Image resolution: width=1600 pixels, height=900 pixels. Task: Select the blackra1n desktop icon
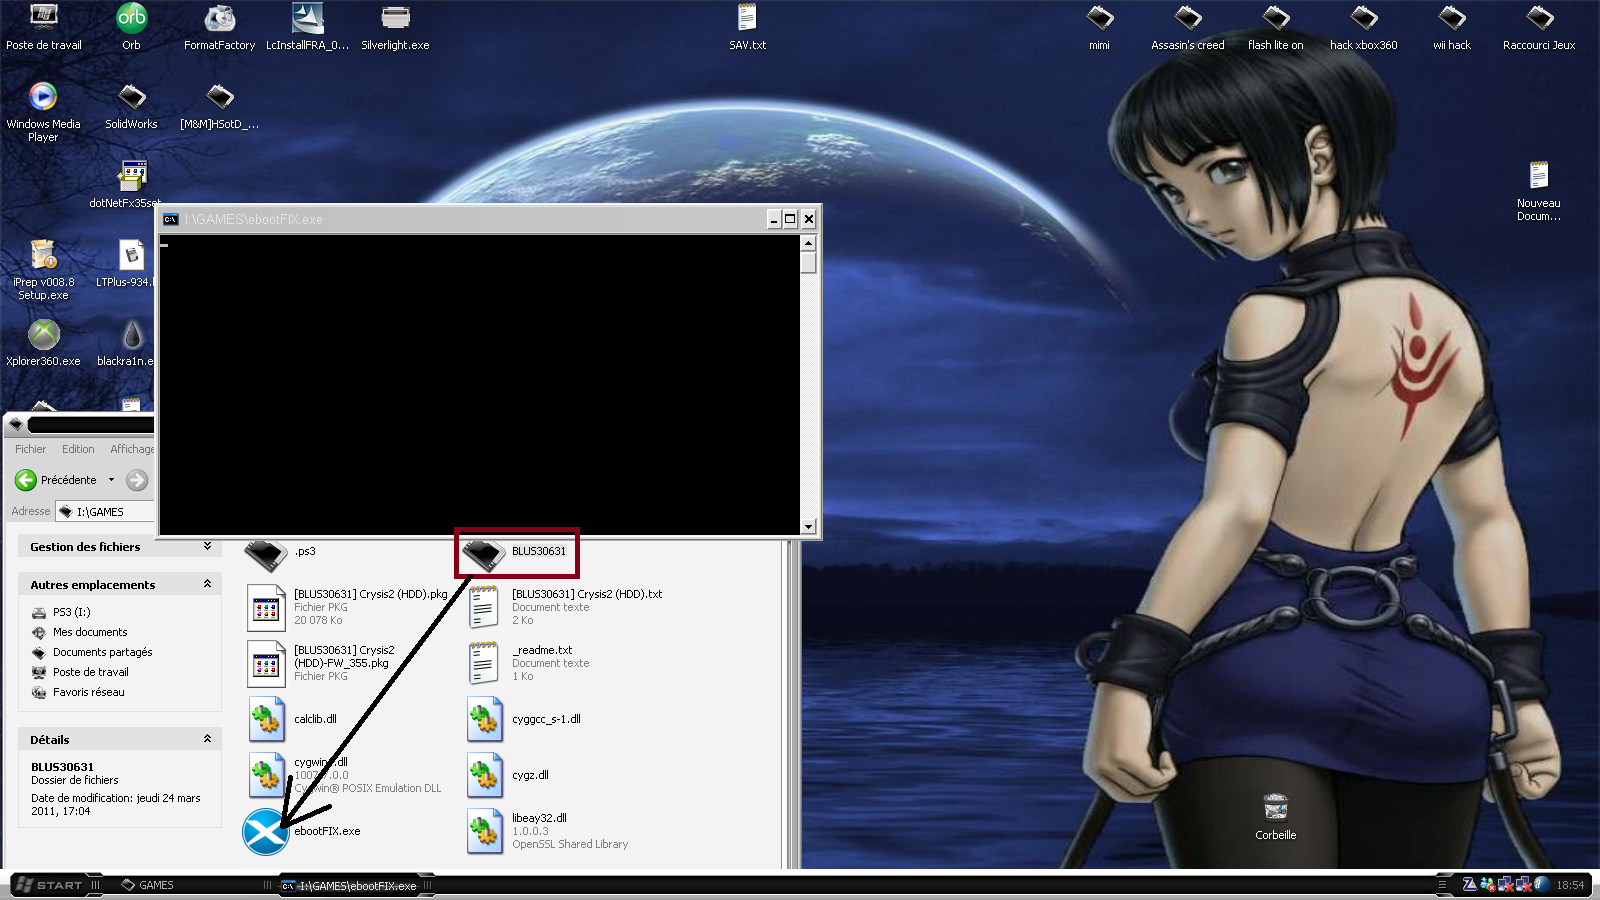[130, 342]
